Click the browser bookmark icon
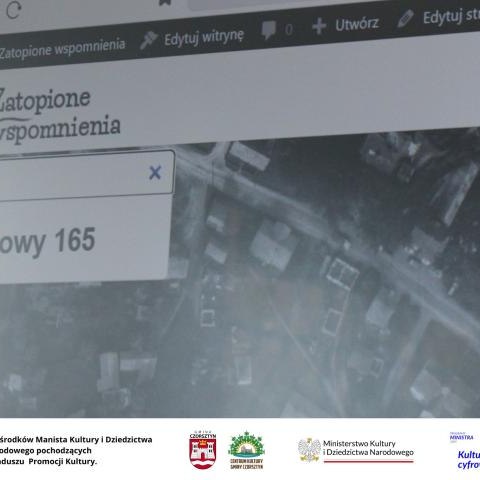480x480 pixels. [x=165, y=2]
